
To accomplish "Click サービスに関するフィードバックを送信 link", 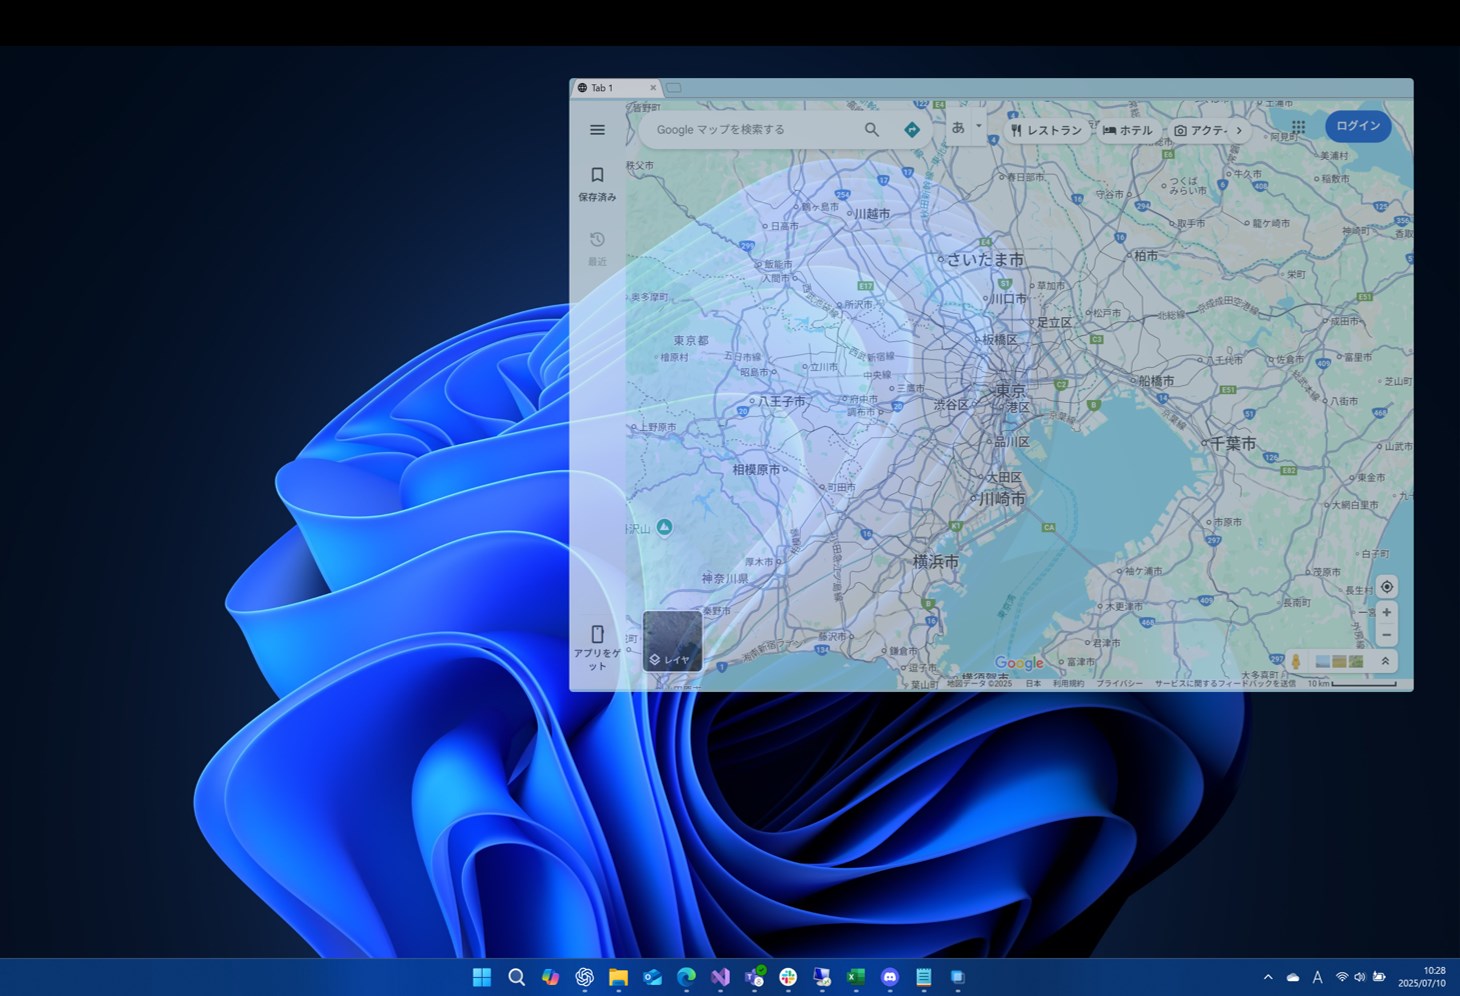I will click(1225, 684).
